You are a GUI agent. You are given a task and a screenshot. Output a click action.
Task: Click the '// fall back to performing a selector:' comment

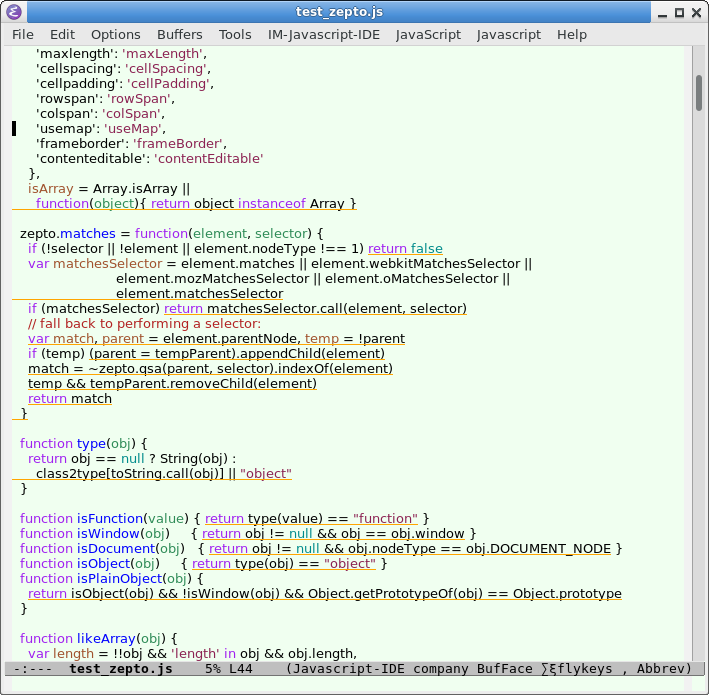coord(144,324)
